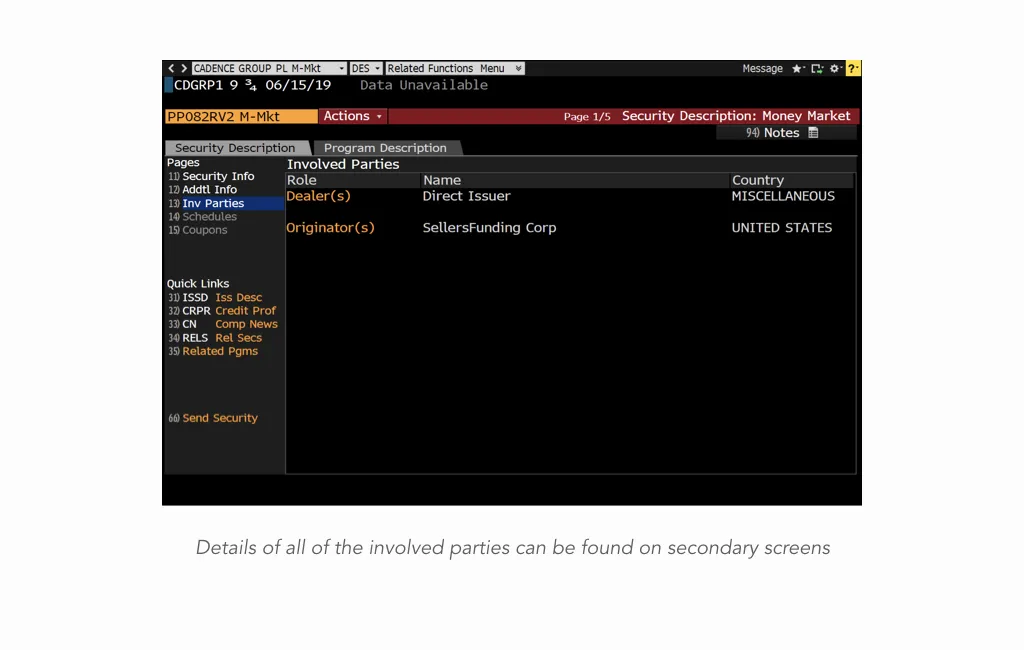Viewport: 1024px width, 650px height.
Task: Open the DES function dropdown
Action: [x=366, y=69]
